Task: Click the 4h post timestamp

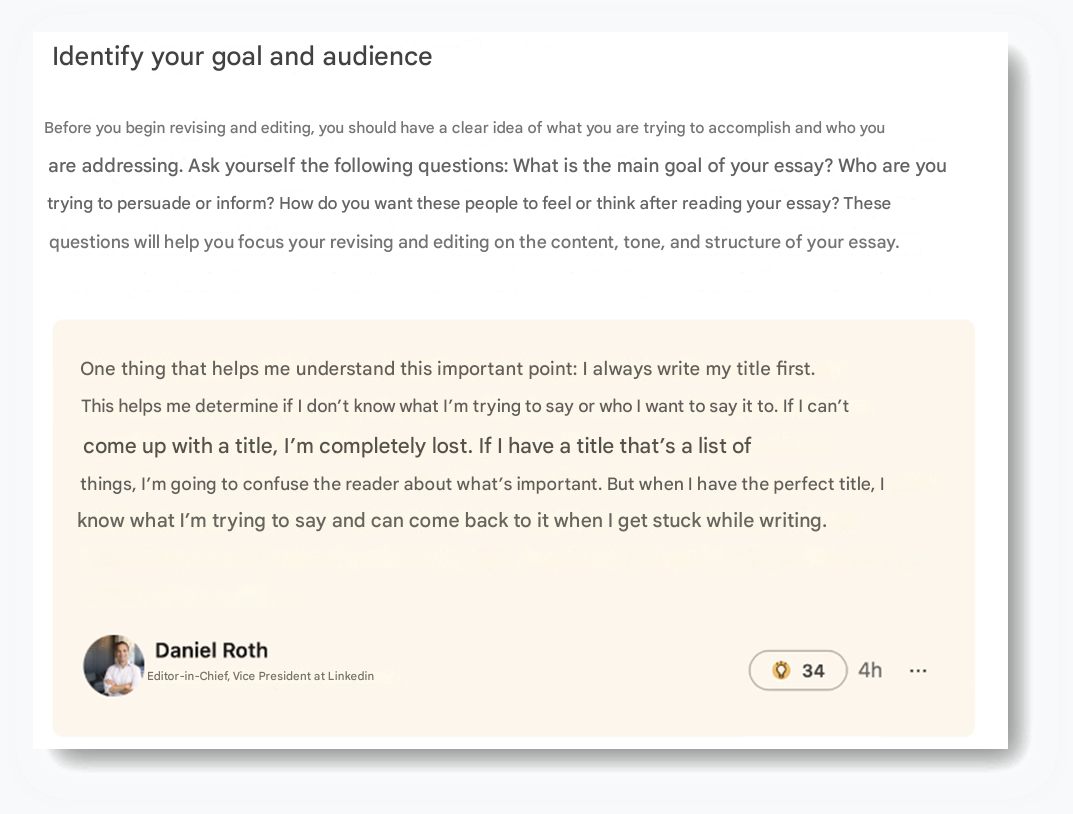Action: (x=870, y=670)
